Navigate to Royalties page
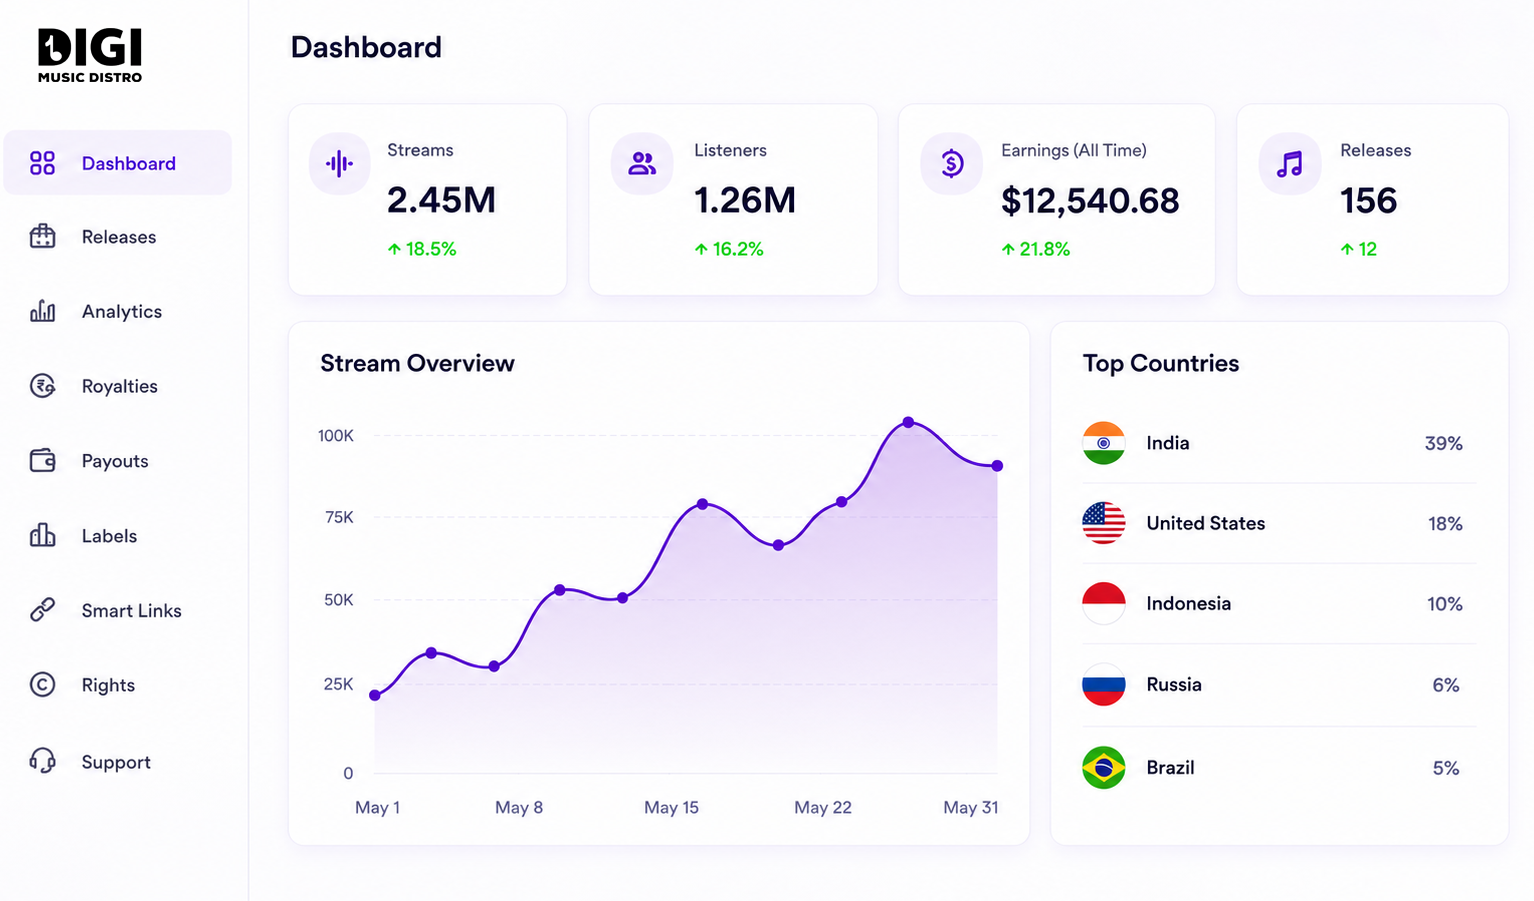The width and height of the screenshot is (1534, 901). coord(118,386)
